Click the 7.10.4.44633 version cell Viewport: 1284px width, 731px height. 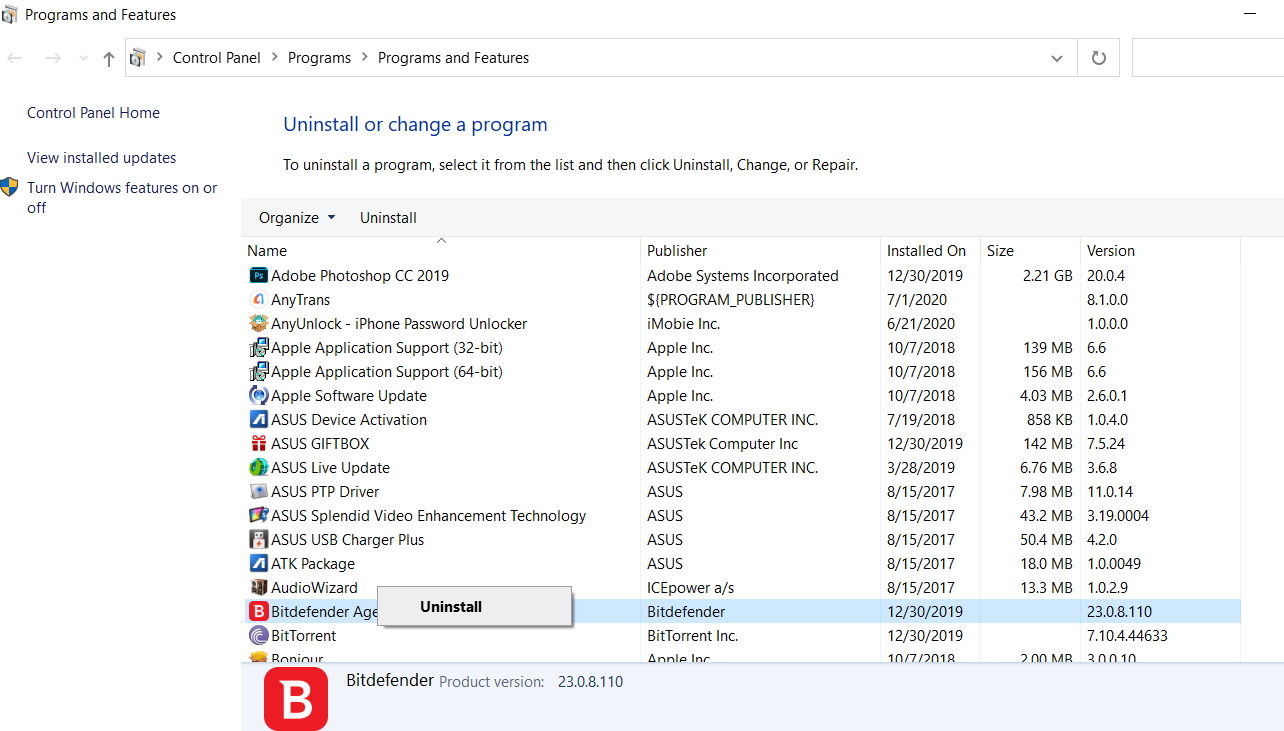click(1127, 636)
